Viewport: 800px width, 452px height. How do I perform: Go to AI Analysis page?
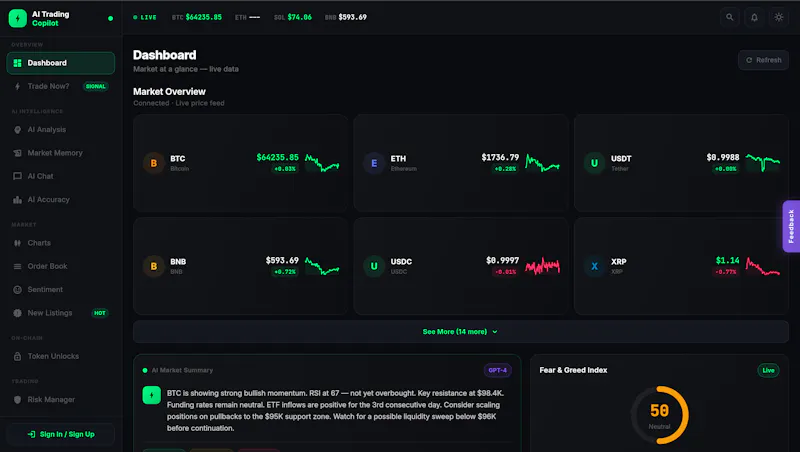(61, 130)
